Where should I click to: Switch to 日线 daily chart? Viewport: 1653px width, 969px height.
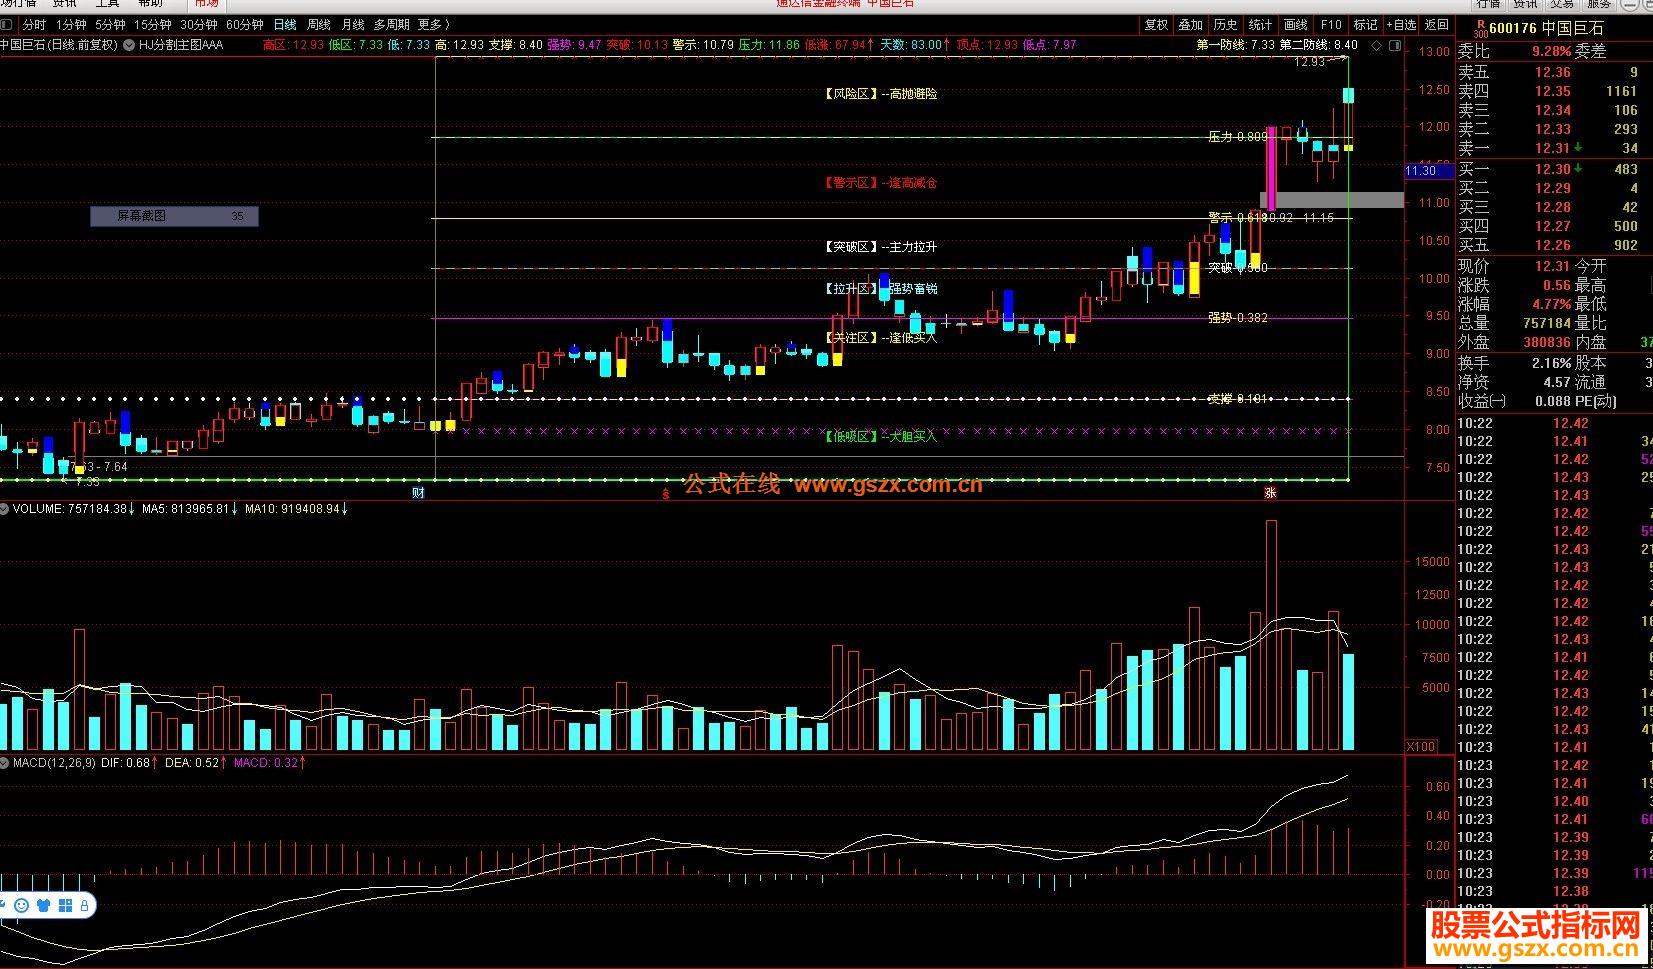click(285, 25)
